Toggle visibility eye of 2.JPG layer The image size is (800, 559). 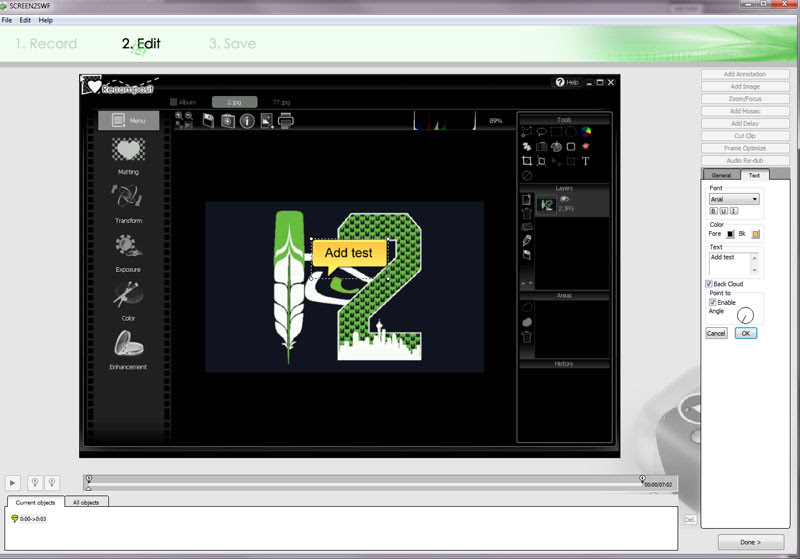[564, 199]
